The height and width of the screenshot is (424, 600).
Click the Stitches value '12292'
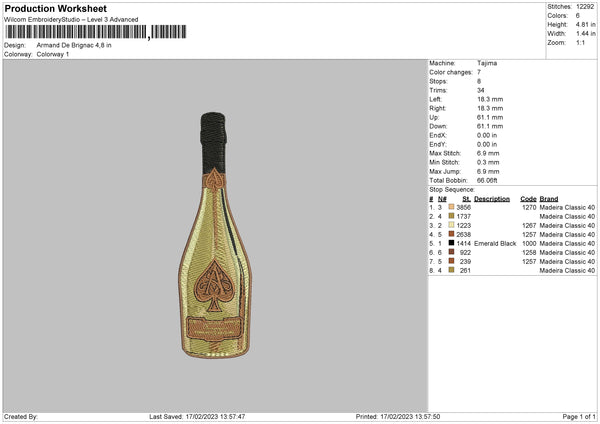tap(585, 7)
